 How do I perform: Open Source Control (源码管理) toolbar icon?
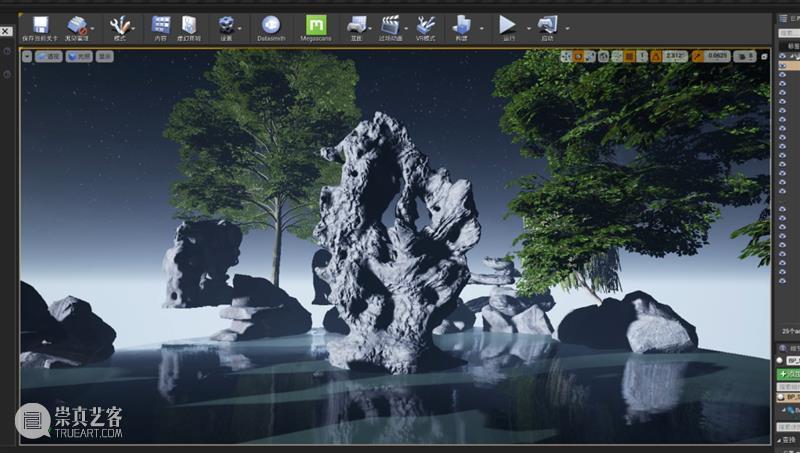[x=77, y=26]
